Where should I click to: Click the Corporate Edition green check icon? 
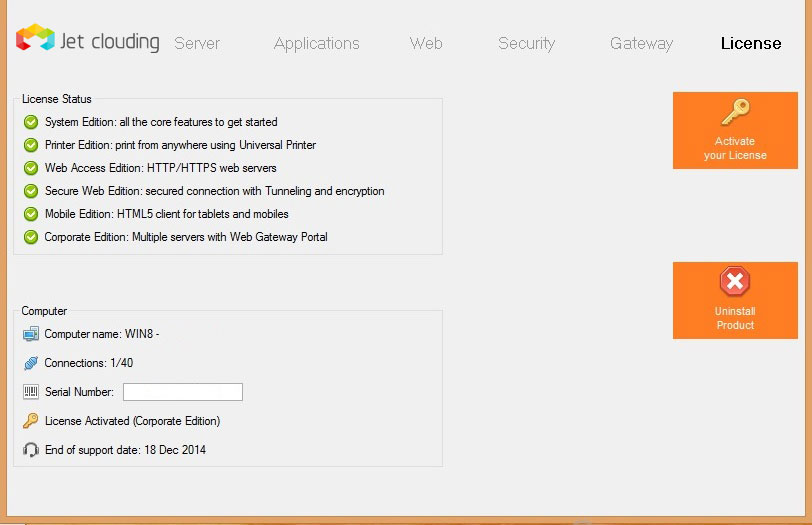tap(31, 237)
